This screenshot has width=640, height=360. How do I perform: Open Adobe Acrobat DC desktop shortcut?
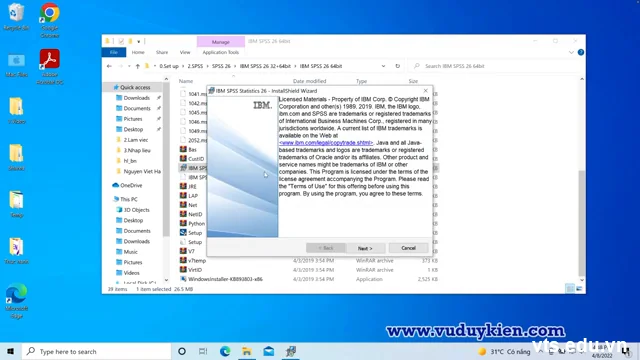click(50, 67)
